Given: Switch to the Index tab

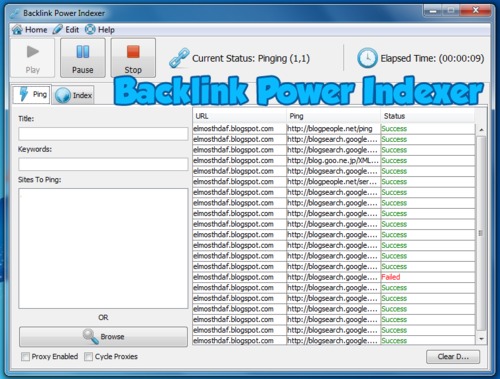Looking at the screenshot, I should coord(73,95).
